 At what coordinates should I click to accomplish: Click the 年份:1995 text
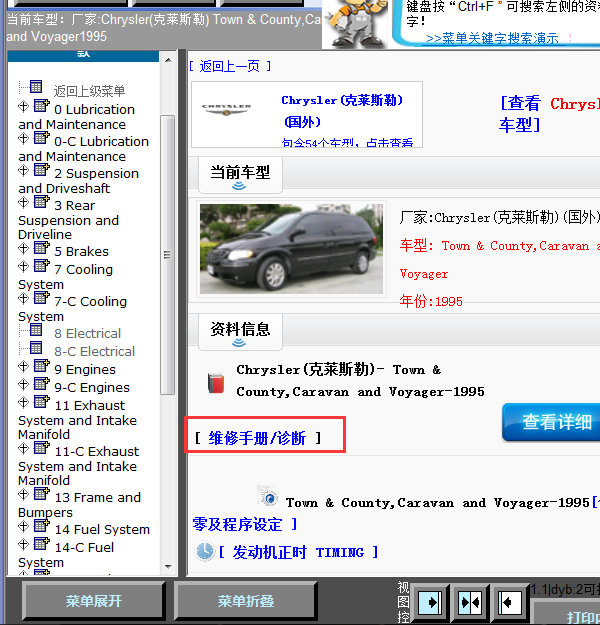431,301
